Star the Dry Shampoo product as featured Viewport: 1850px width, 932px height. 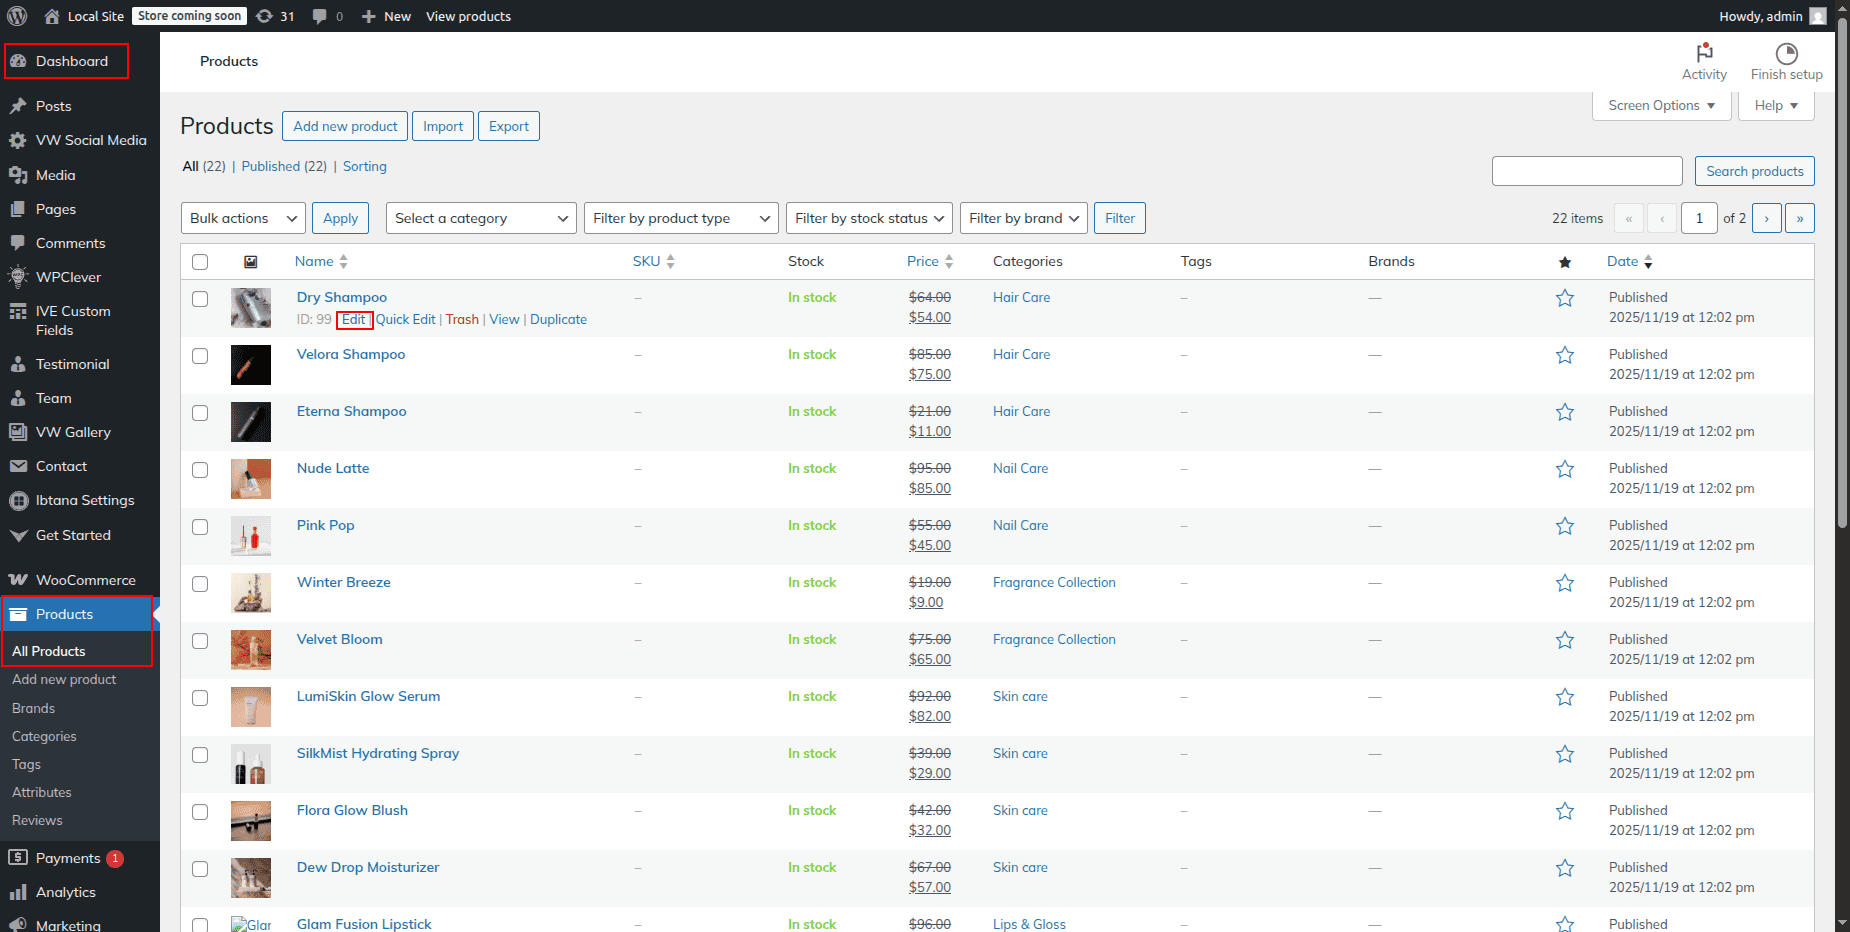(x=1565, y=298)
